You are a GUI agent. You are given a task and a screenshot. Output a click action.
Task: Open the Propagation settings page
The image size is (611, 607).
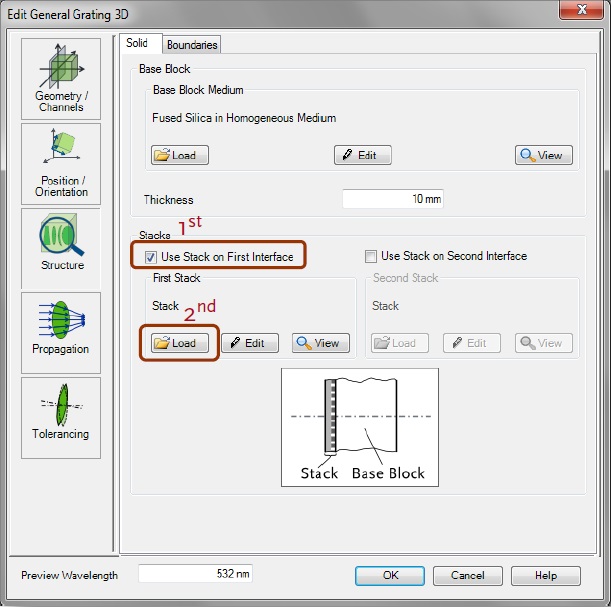pos(61,333)
